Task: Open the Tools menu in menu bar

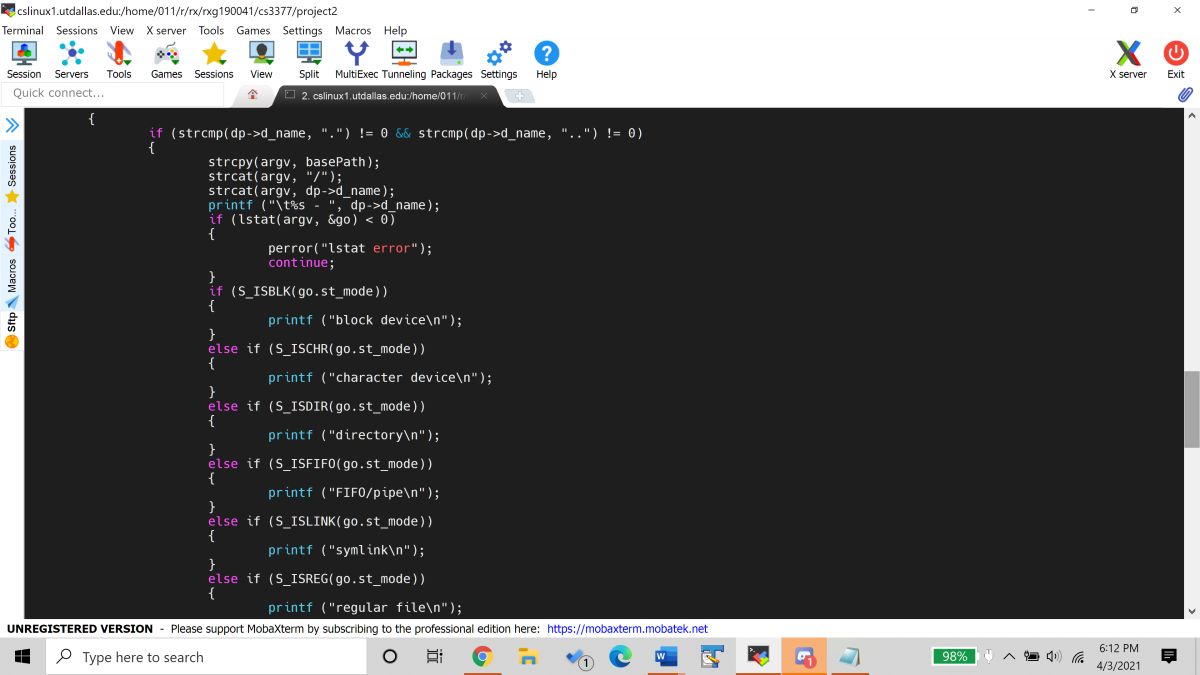Action: [x=211, y=30]
